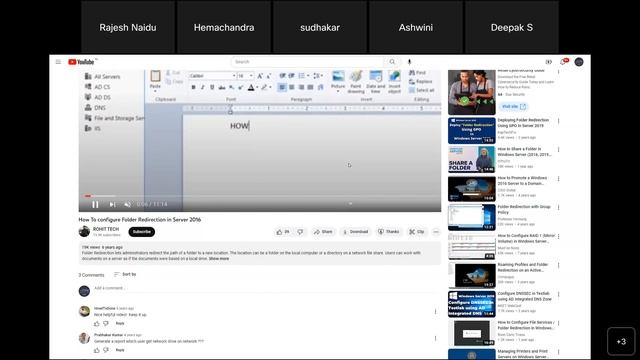Image resolution: width=640 pixels, height=360 pixels.
Task: Click the YouTube search magnifier button
Action: pyautogui.click(x=392, y=62)
